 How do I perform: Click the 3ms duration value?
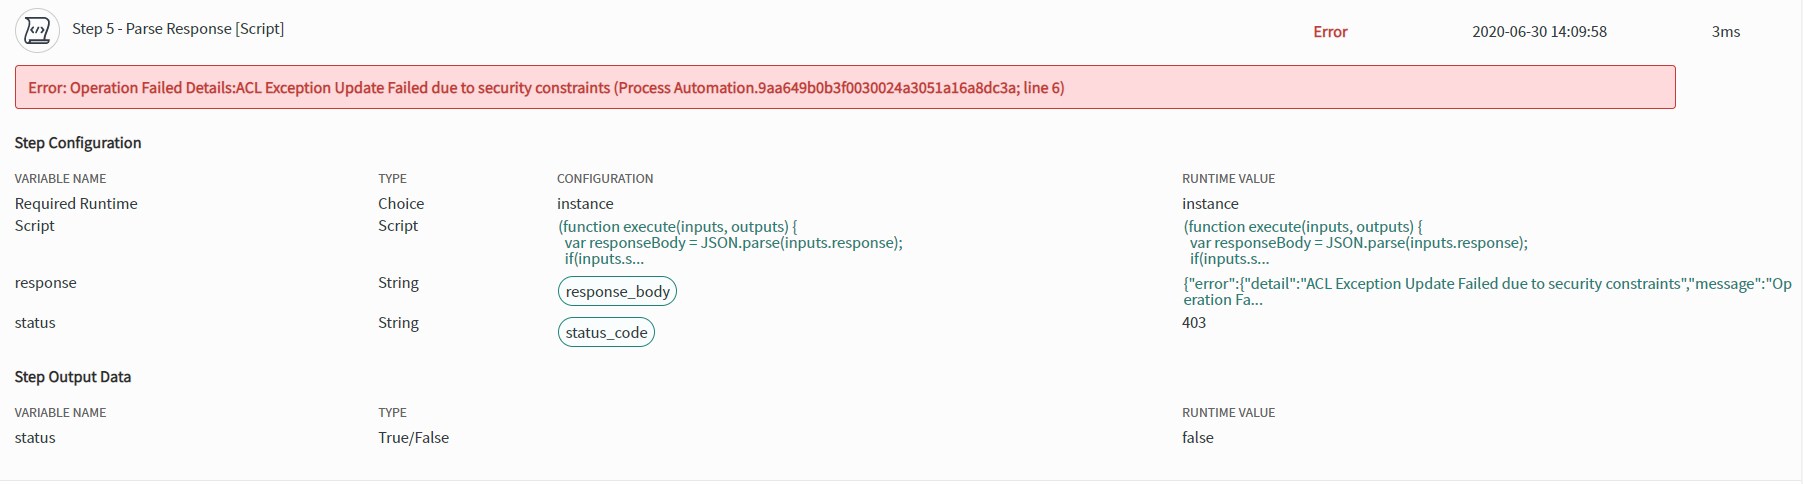coord(1725,32)
